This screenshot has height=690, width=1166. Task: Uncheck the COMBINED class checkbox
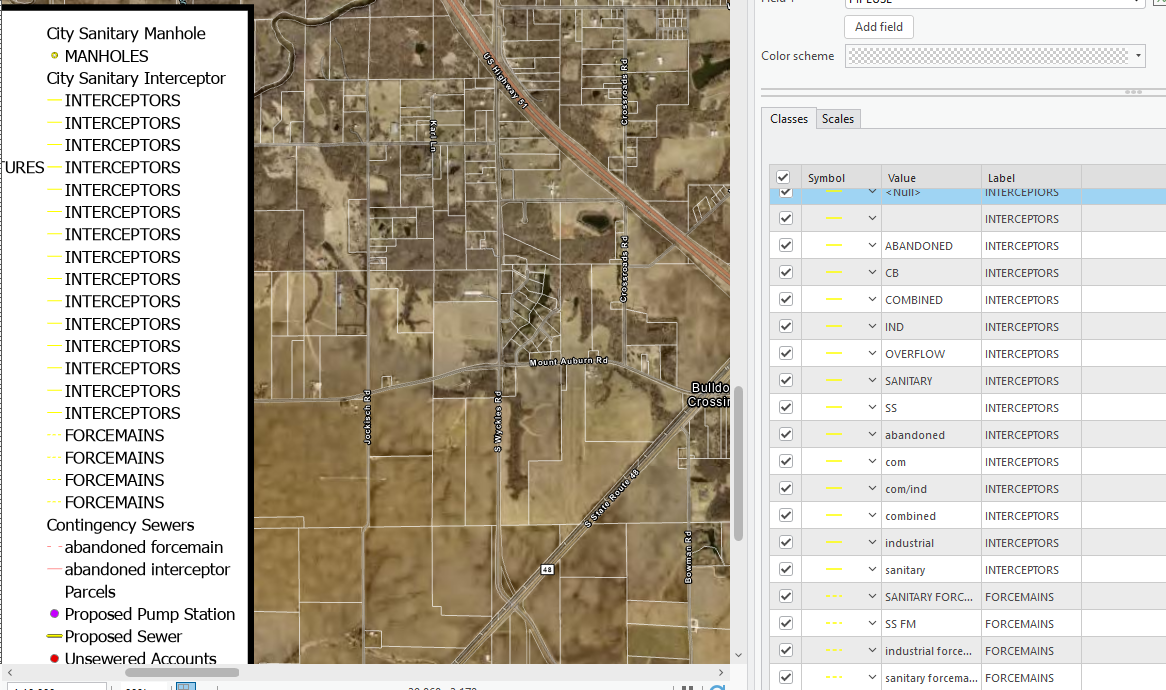point(786,299)
